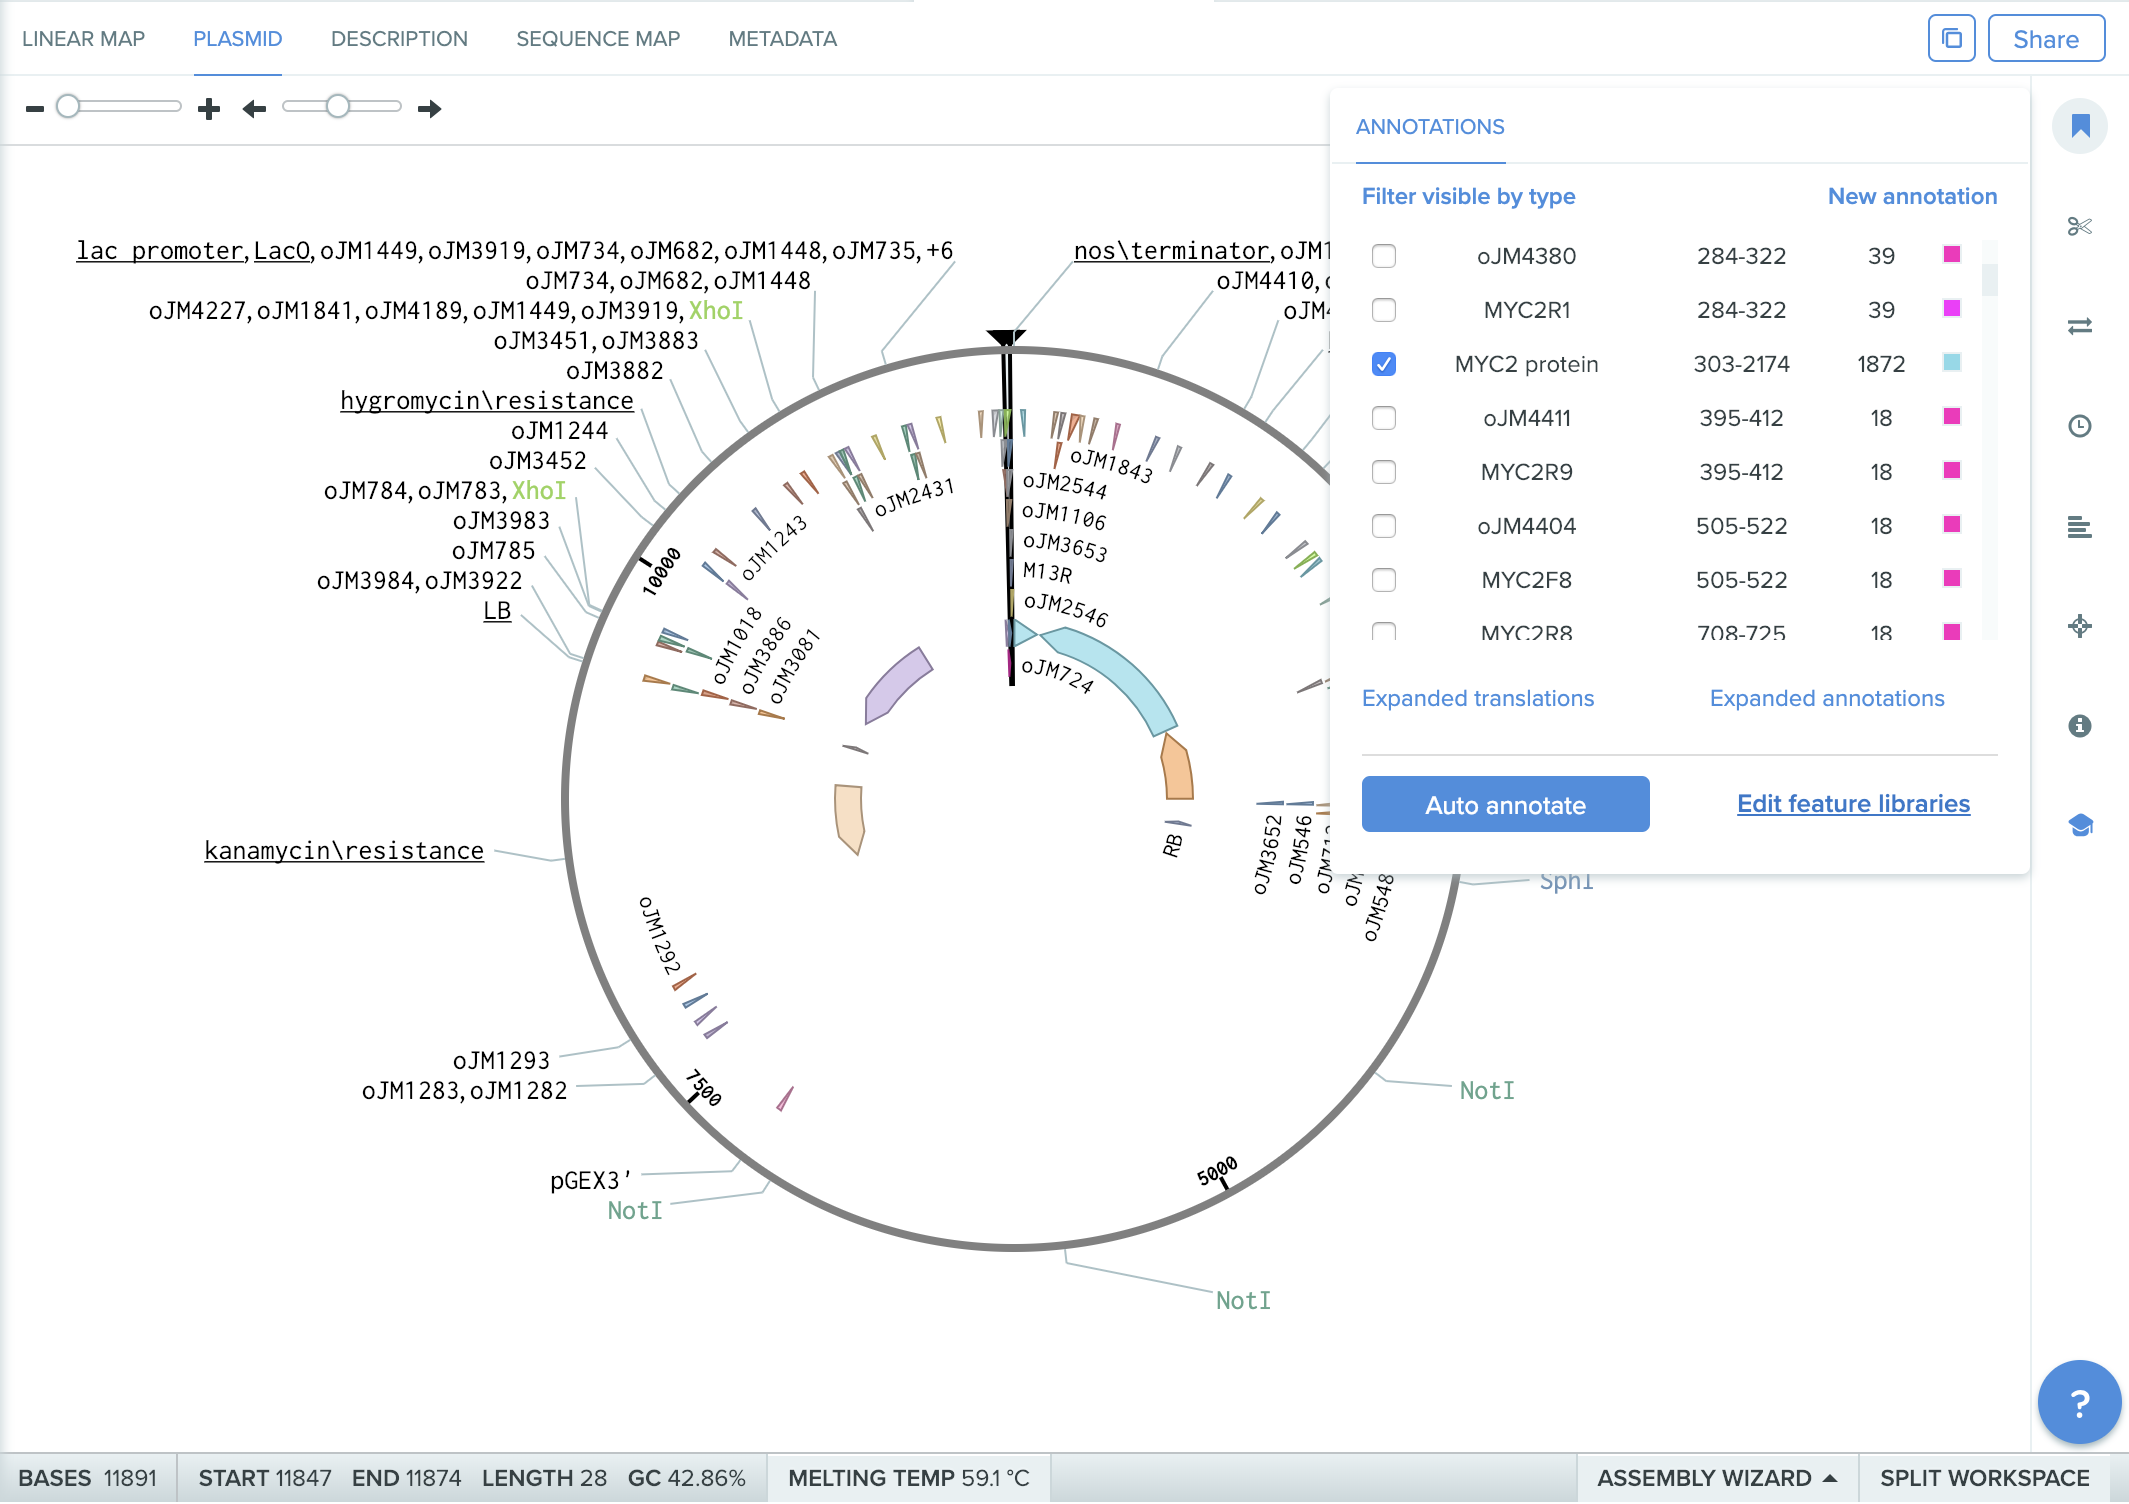Open the Edit feature libraries link
Screen dimensions: 2129x1504
(1852, 803)
